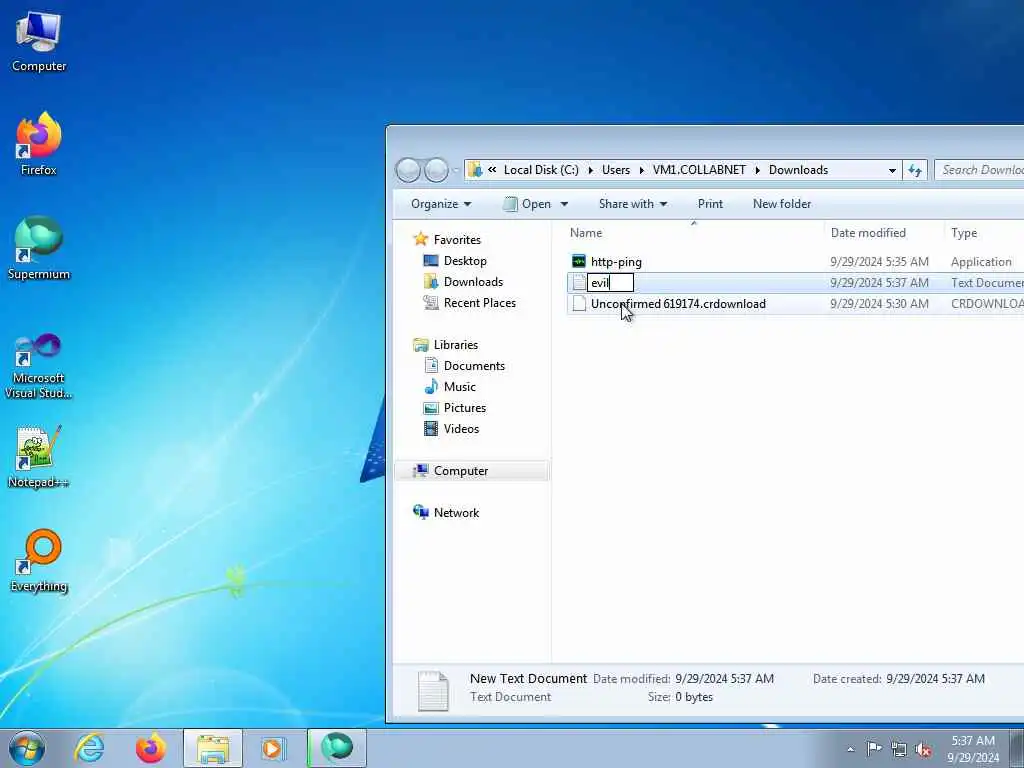This screenshot has height=768, width=1024.
Task: Go back with the Explorer Back button
Action: tap(408, 170)
